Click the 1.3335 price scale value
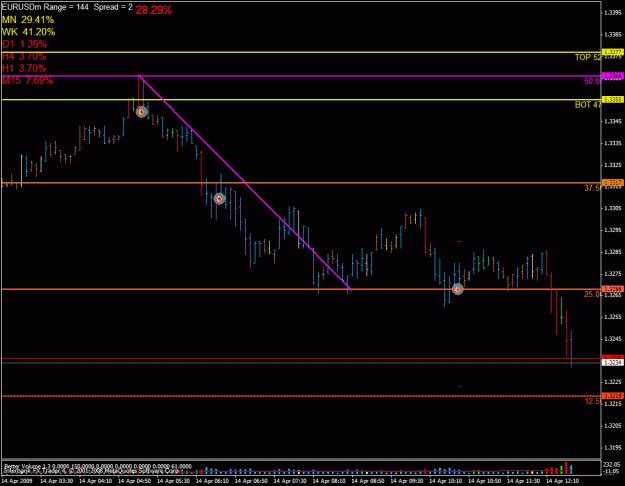 click(613, 143)
